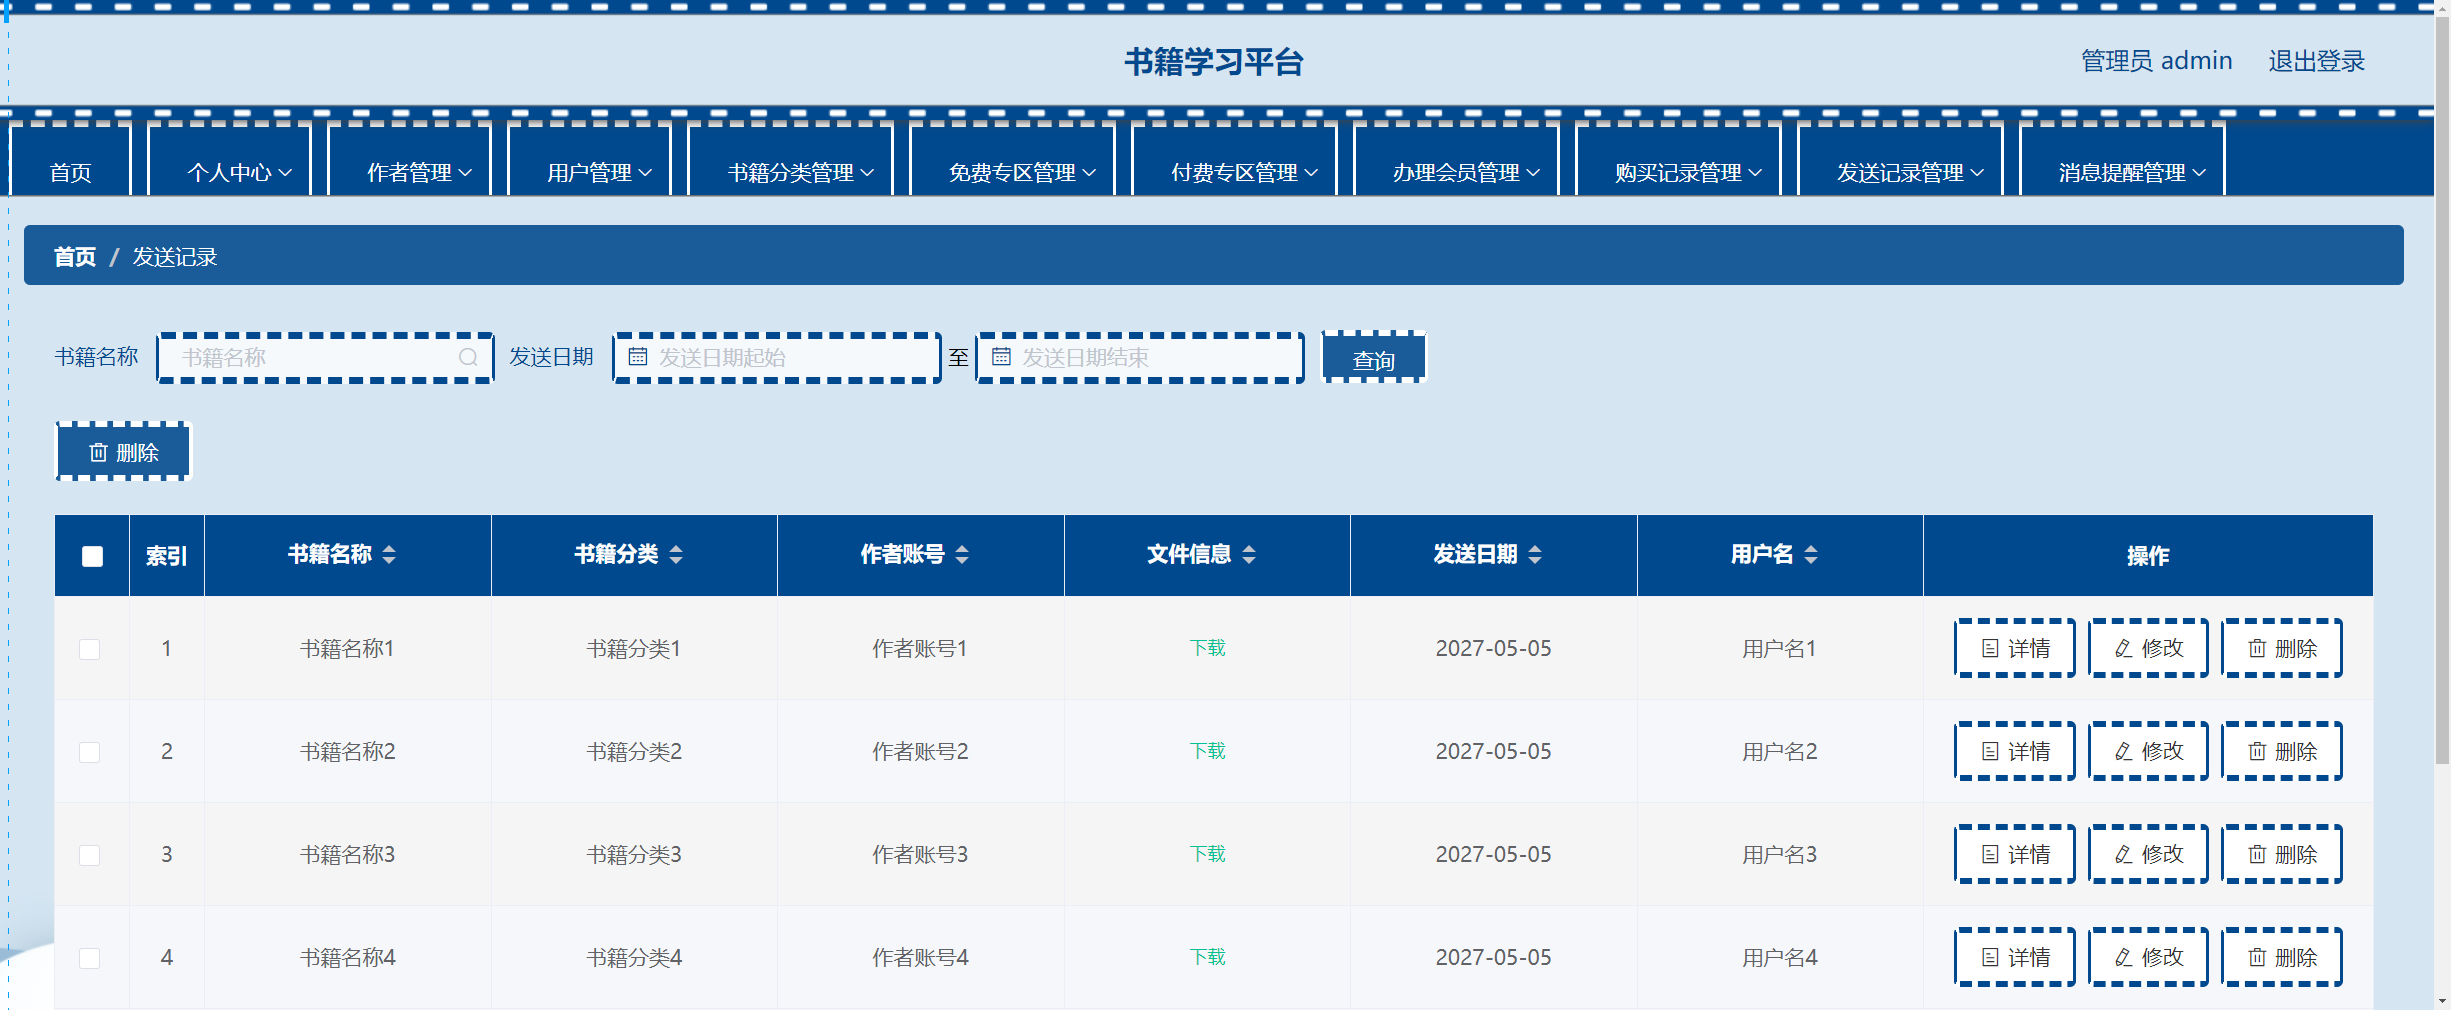Open the 消息提醒管理 dropdown
The image size is (2451, 1010).
click(2120, 171)
